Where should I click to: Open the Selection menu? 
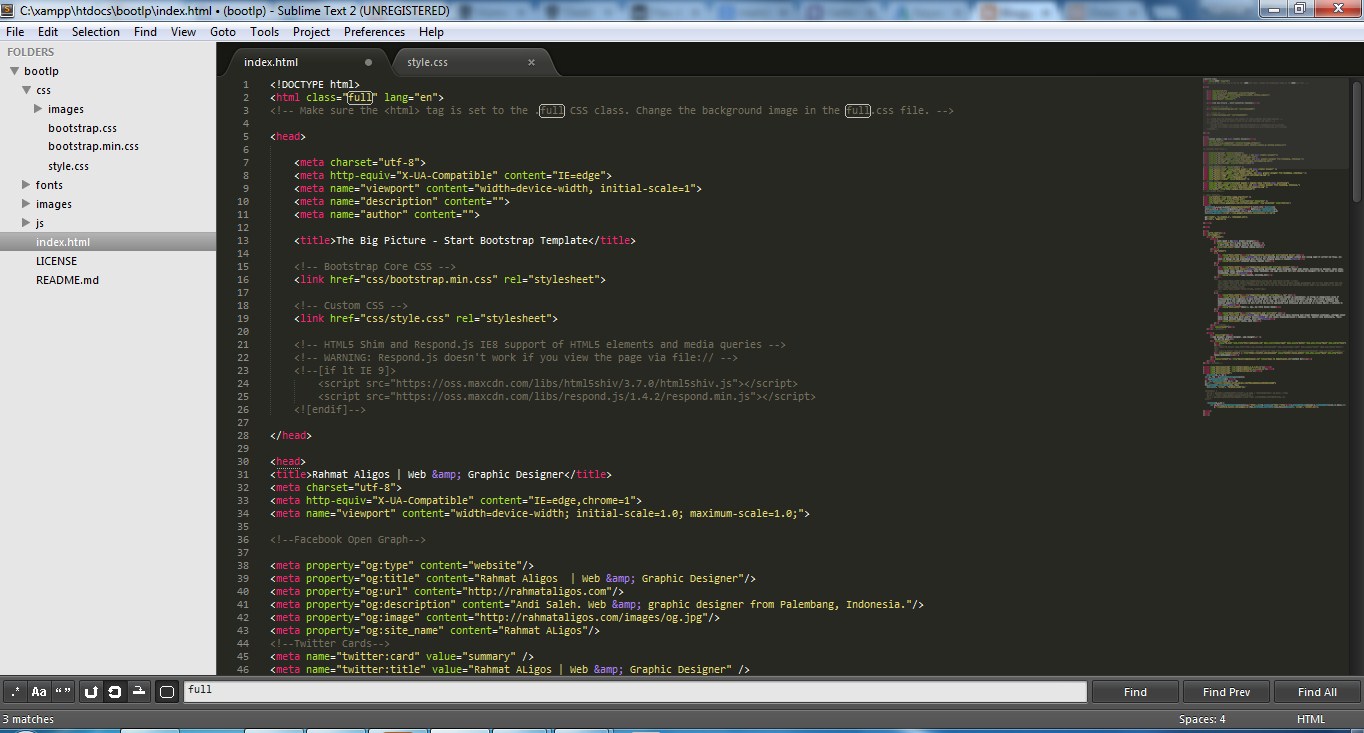96,32
